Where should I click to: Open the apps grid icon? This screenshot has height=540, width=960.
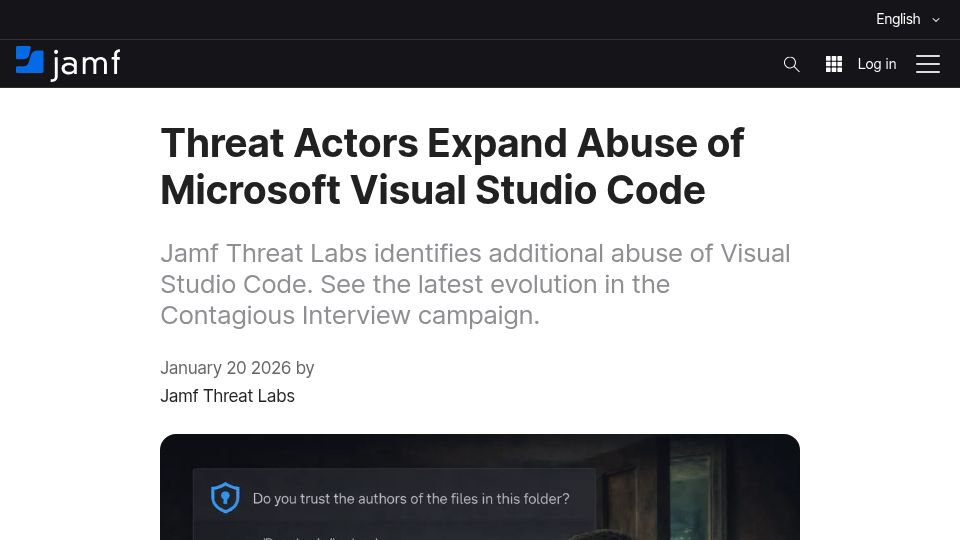833,64
